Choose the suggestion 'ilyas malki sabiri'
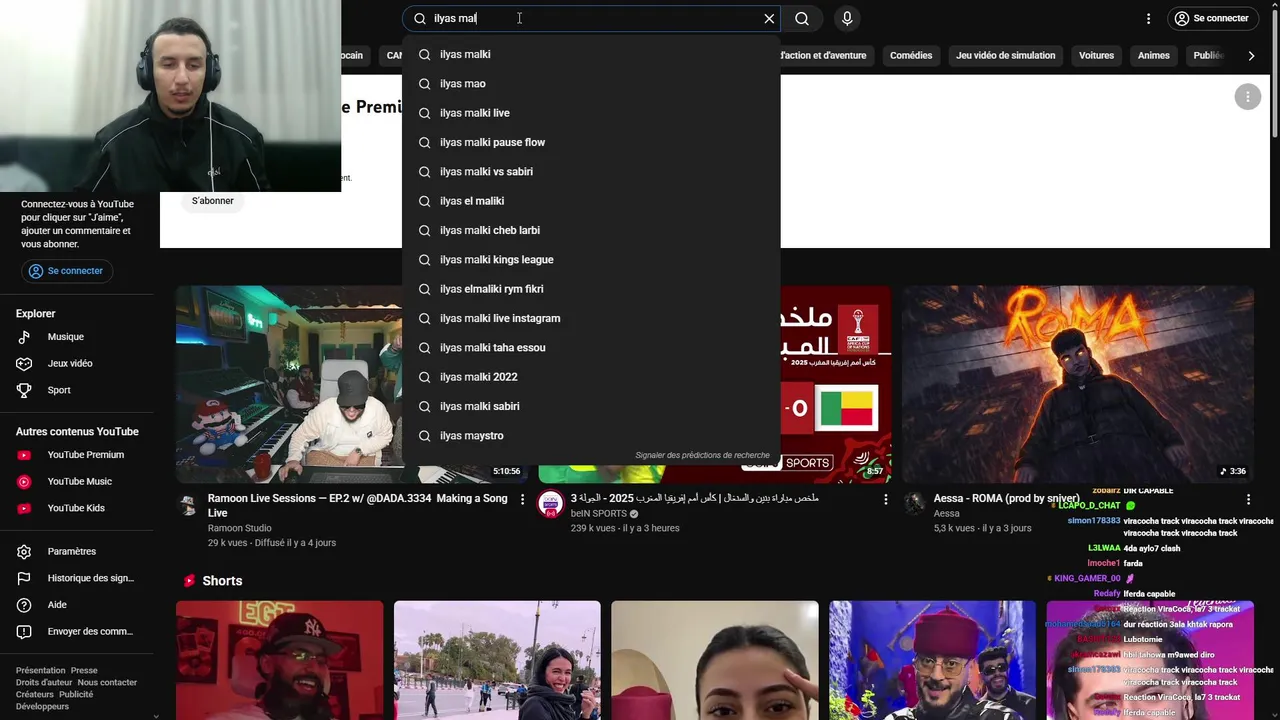The image size is (1280, 720). [591, 406]
